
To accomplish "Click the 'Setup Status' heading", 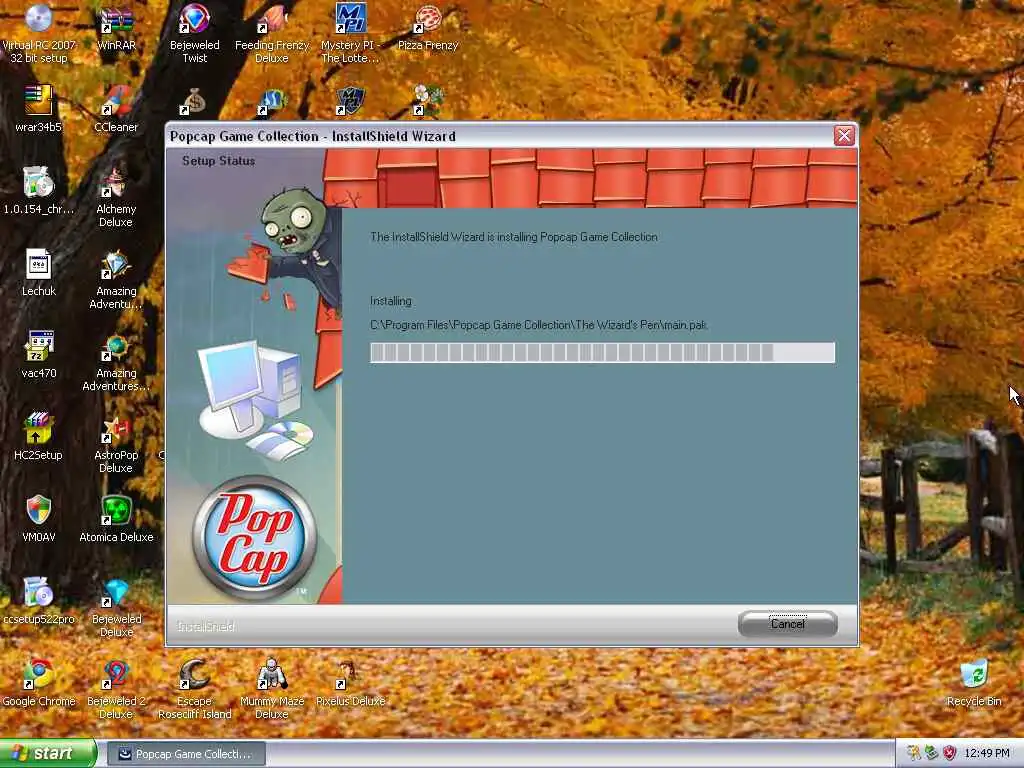I will [218, 161].
